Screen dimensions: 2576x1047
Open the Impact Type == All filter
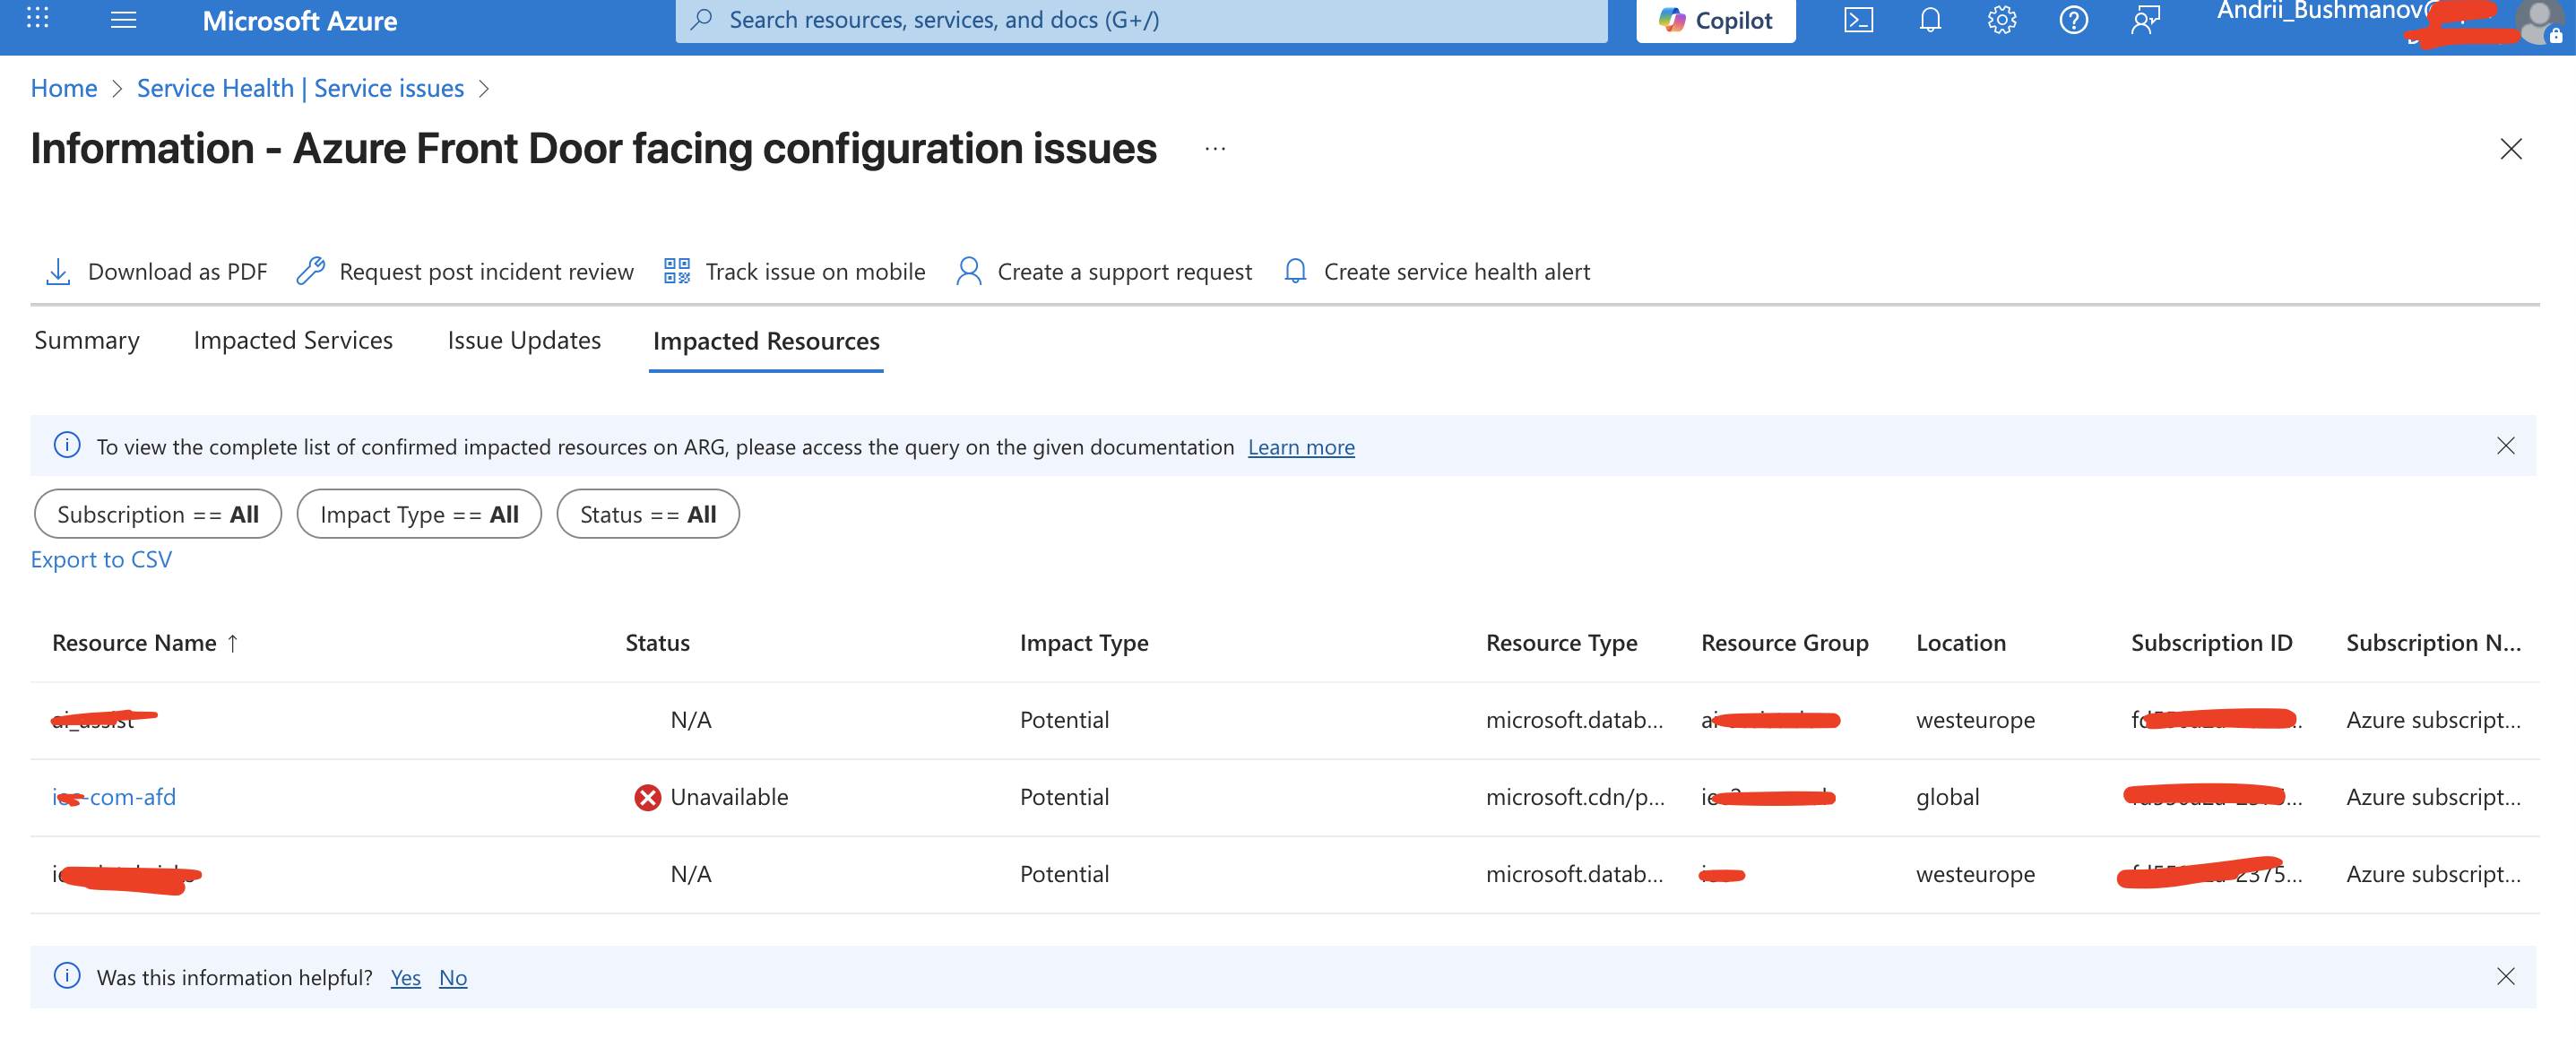pos(419,514)
